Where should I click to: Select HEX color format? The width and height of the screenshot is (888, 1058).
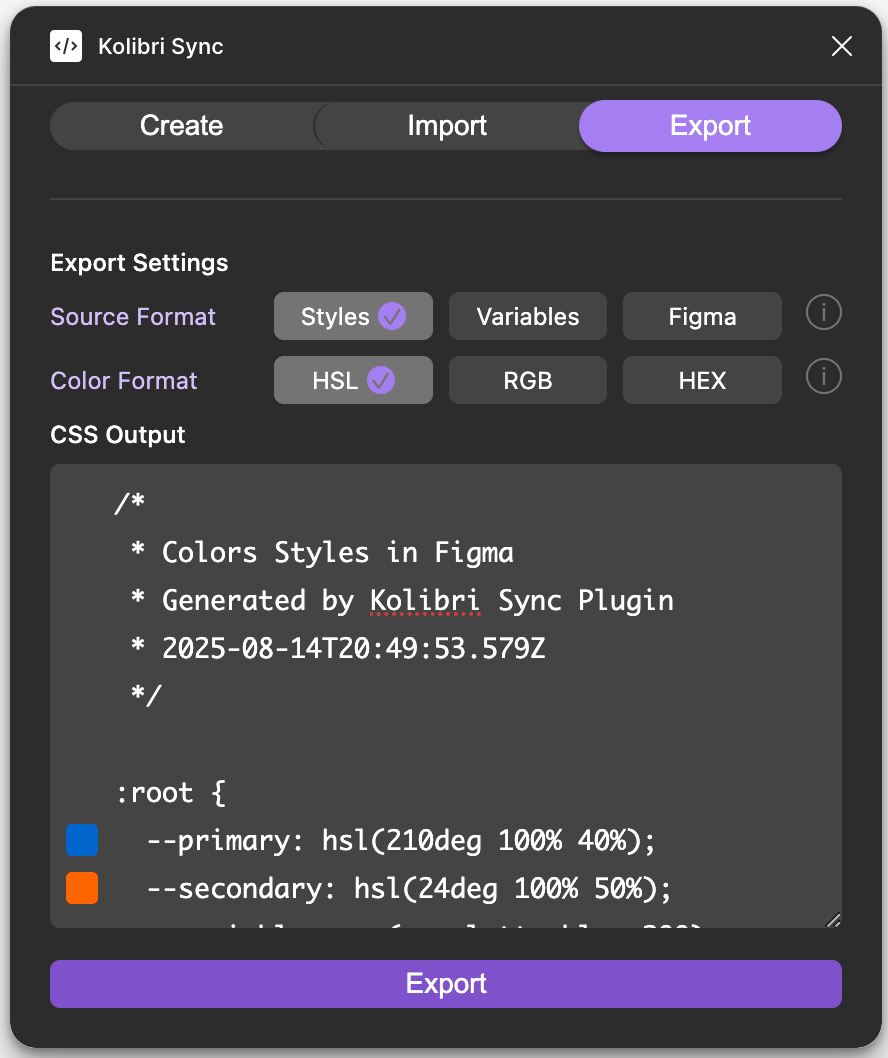point(702,380)
